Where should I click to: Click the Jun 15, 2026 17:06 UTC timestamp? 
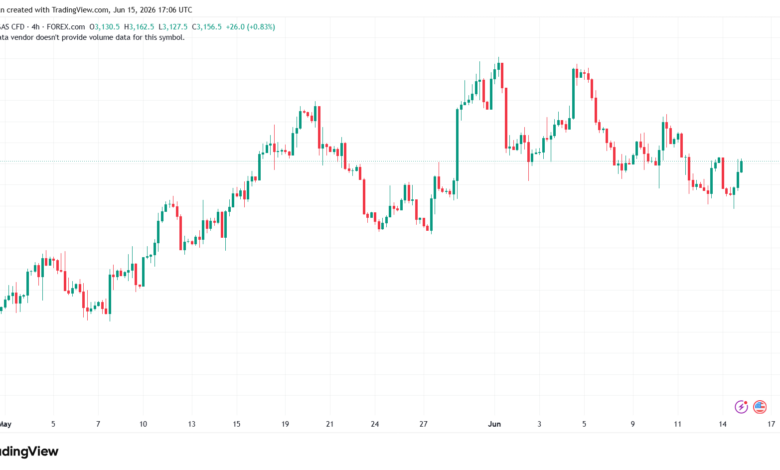(153, 9)
